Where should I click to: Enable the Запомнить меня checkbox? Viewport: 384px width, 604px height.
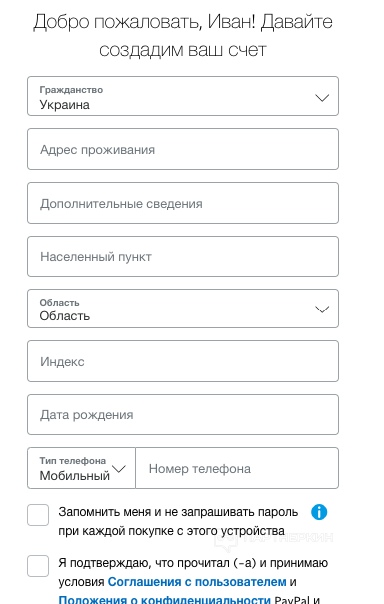(x=38, y=515)
